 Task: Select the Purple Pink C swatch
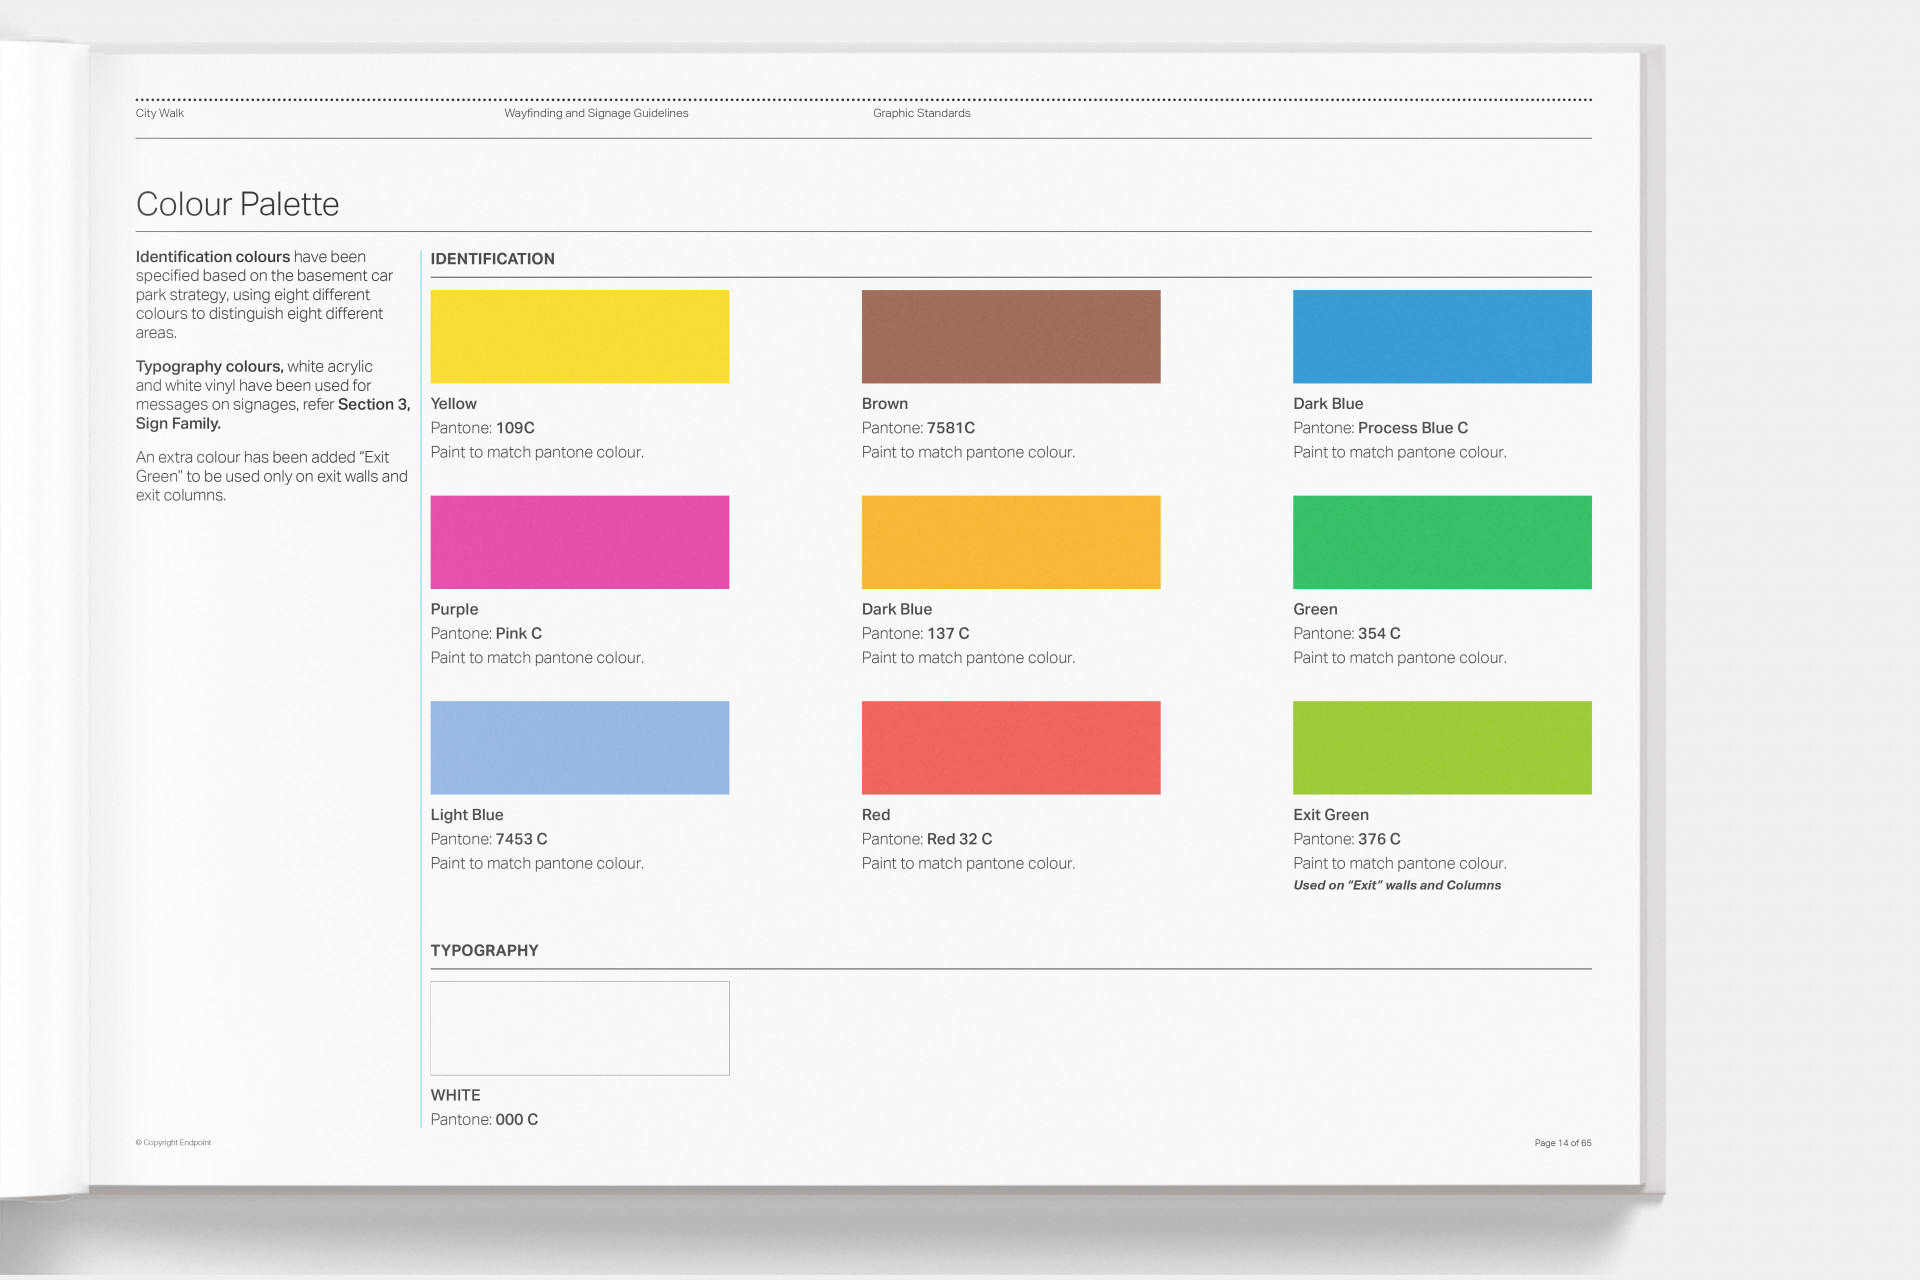(x=579, y=542)
